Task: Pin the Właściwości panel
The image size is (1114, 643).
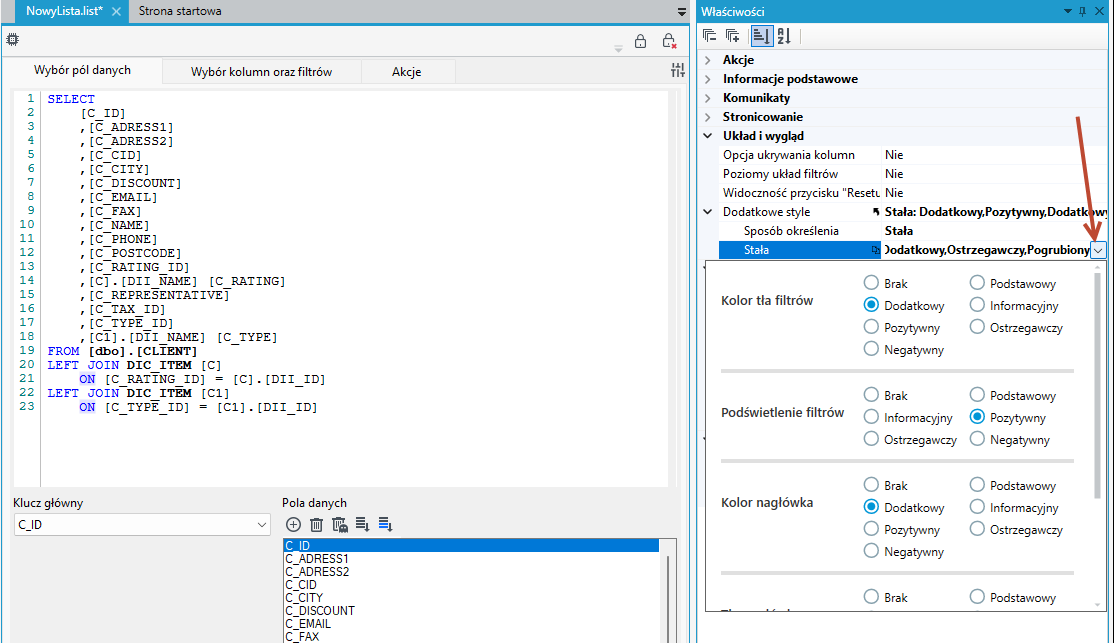Action: coord(1083,11)
